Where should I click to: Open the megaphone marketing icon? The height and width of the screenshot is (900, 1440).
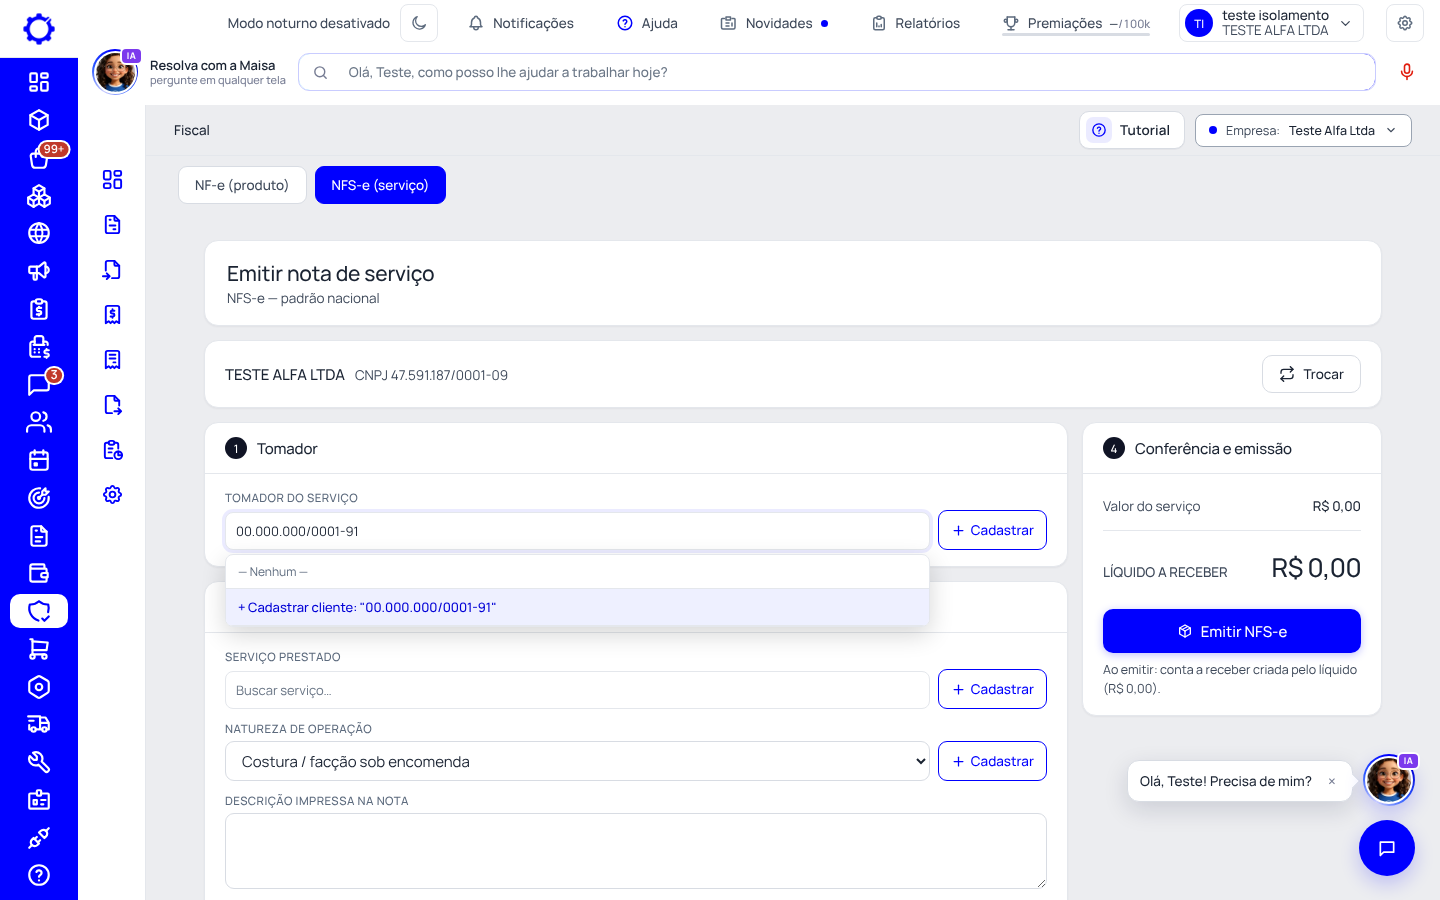[x=39, y=271]
